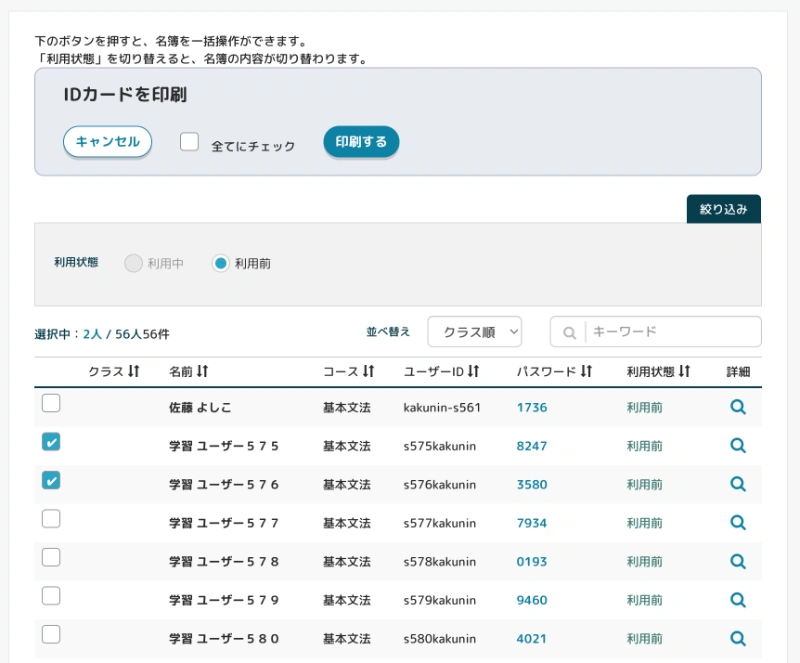Open details magnifier for 学習 ユーザー578
The image size is (800, 663).
[738, 561]
